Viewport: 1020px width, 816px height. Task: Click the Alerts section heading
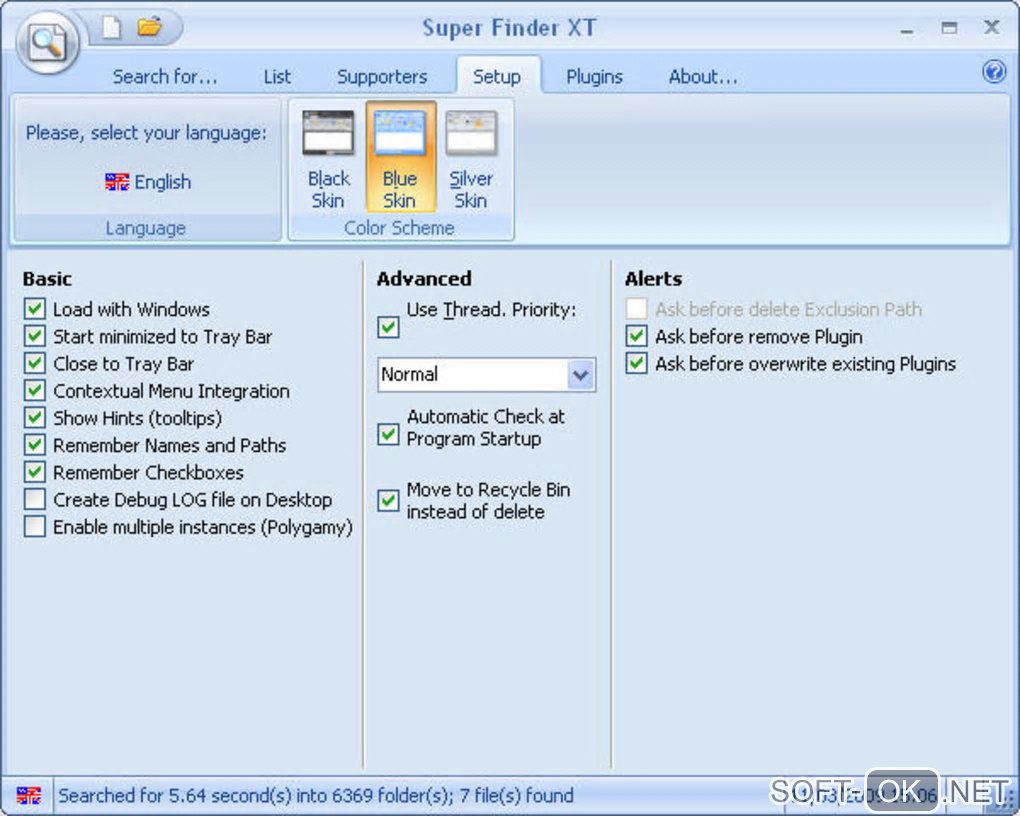pyautogui.click(x=654, y=279)
